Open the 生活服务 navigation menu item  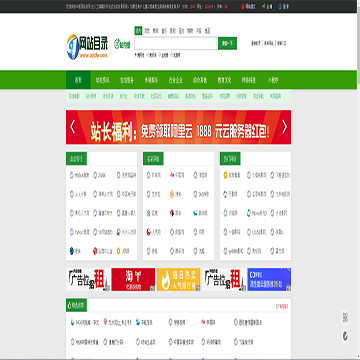[x=127, y=80]
